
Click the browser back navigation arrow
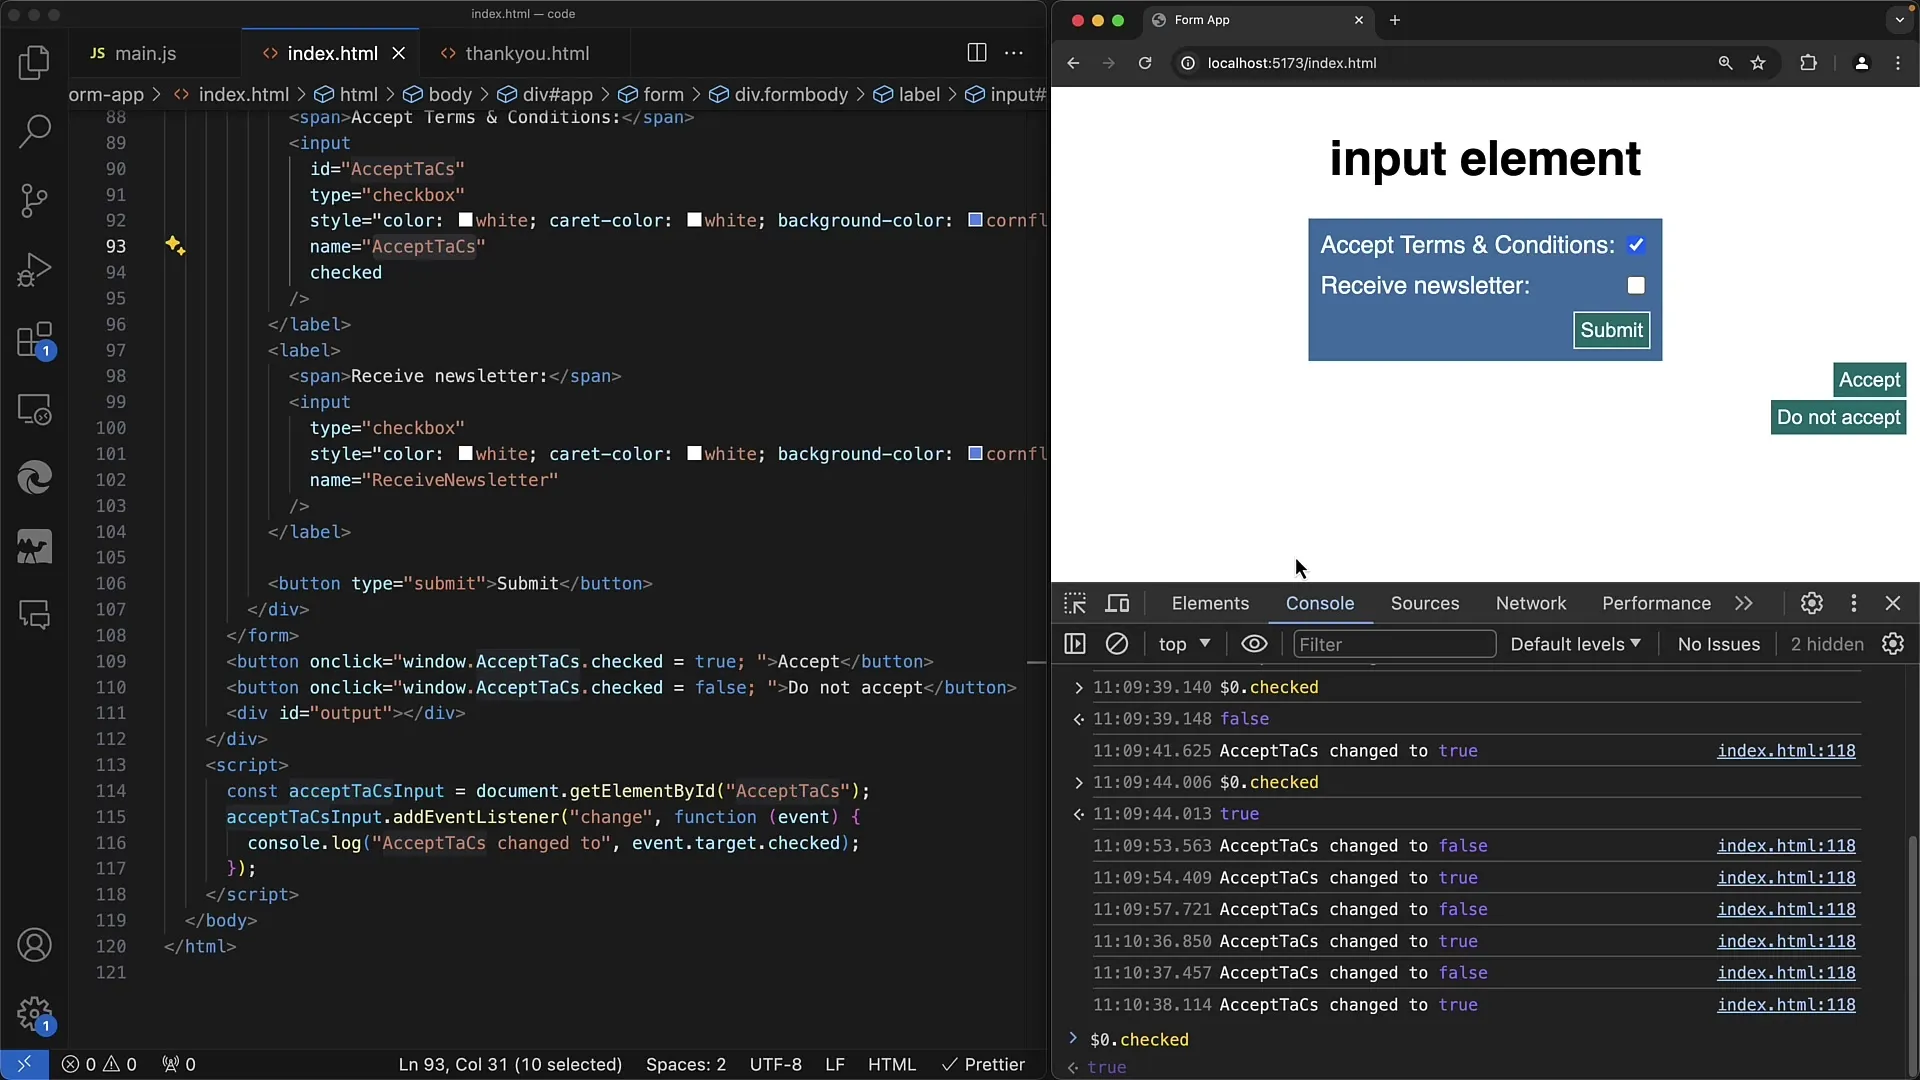coord(1073,63)
